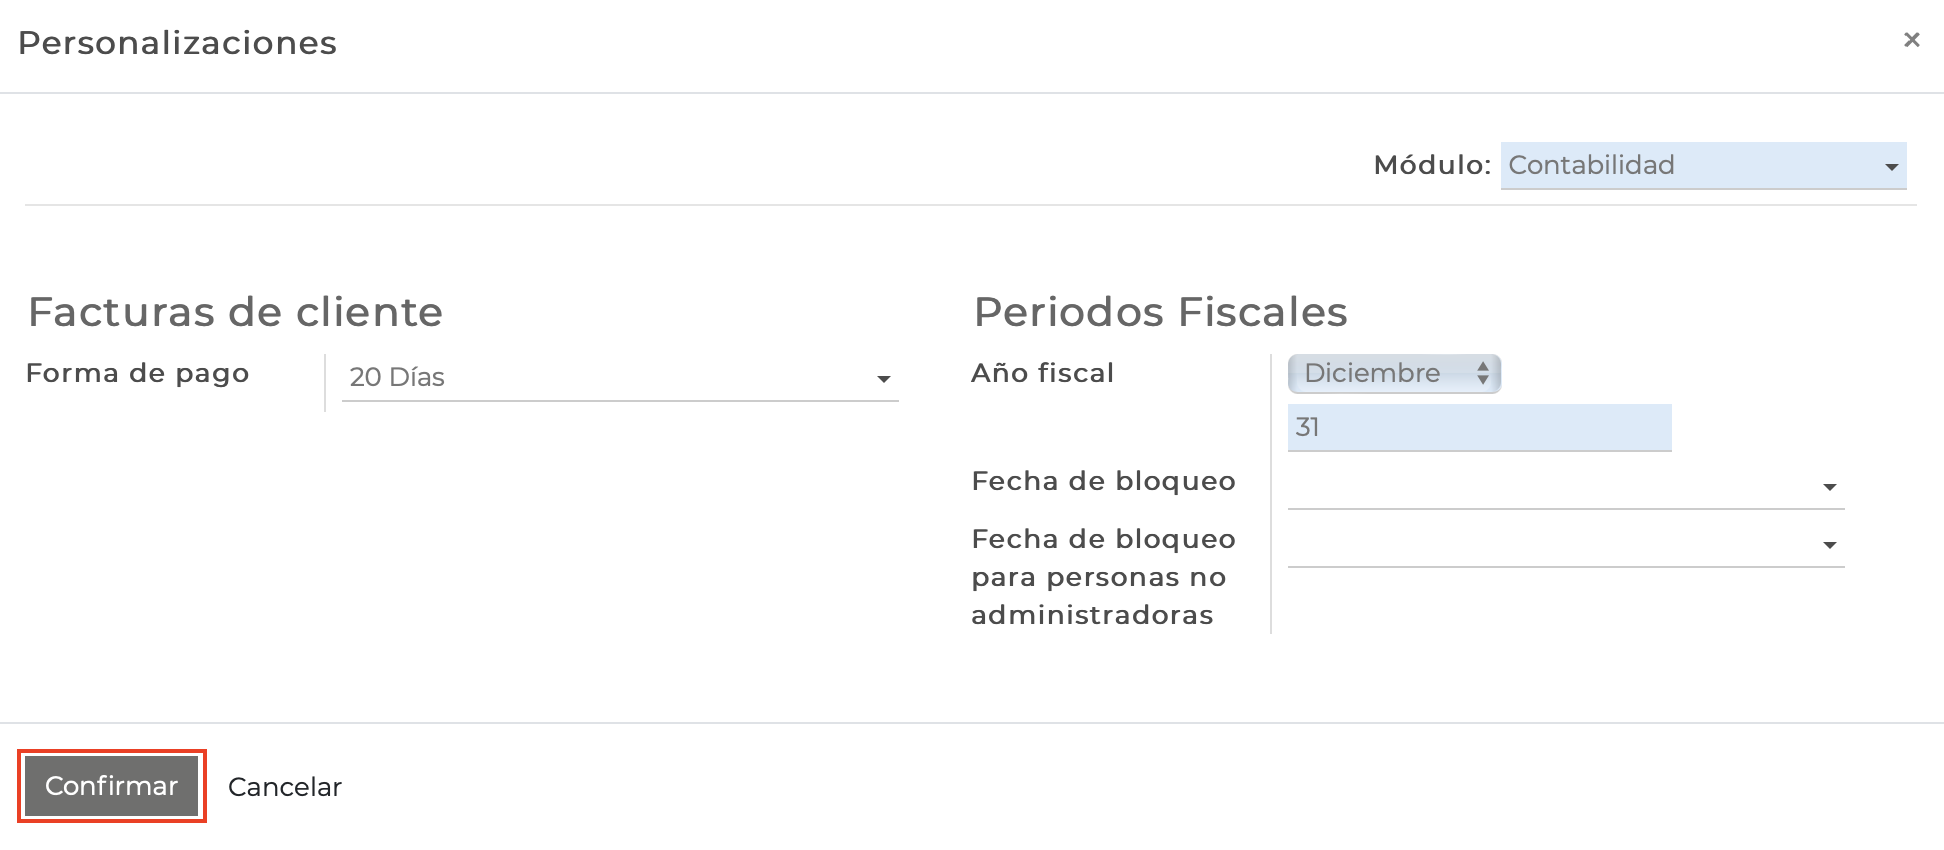Click the arrow on the 20 Días selector

click(x=884, y=379)
